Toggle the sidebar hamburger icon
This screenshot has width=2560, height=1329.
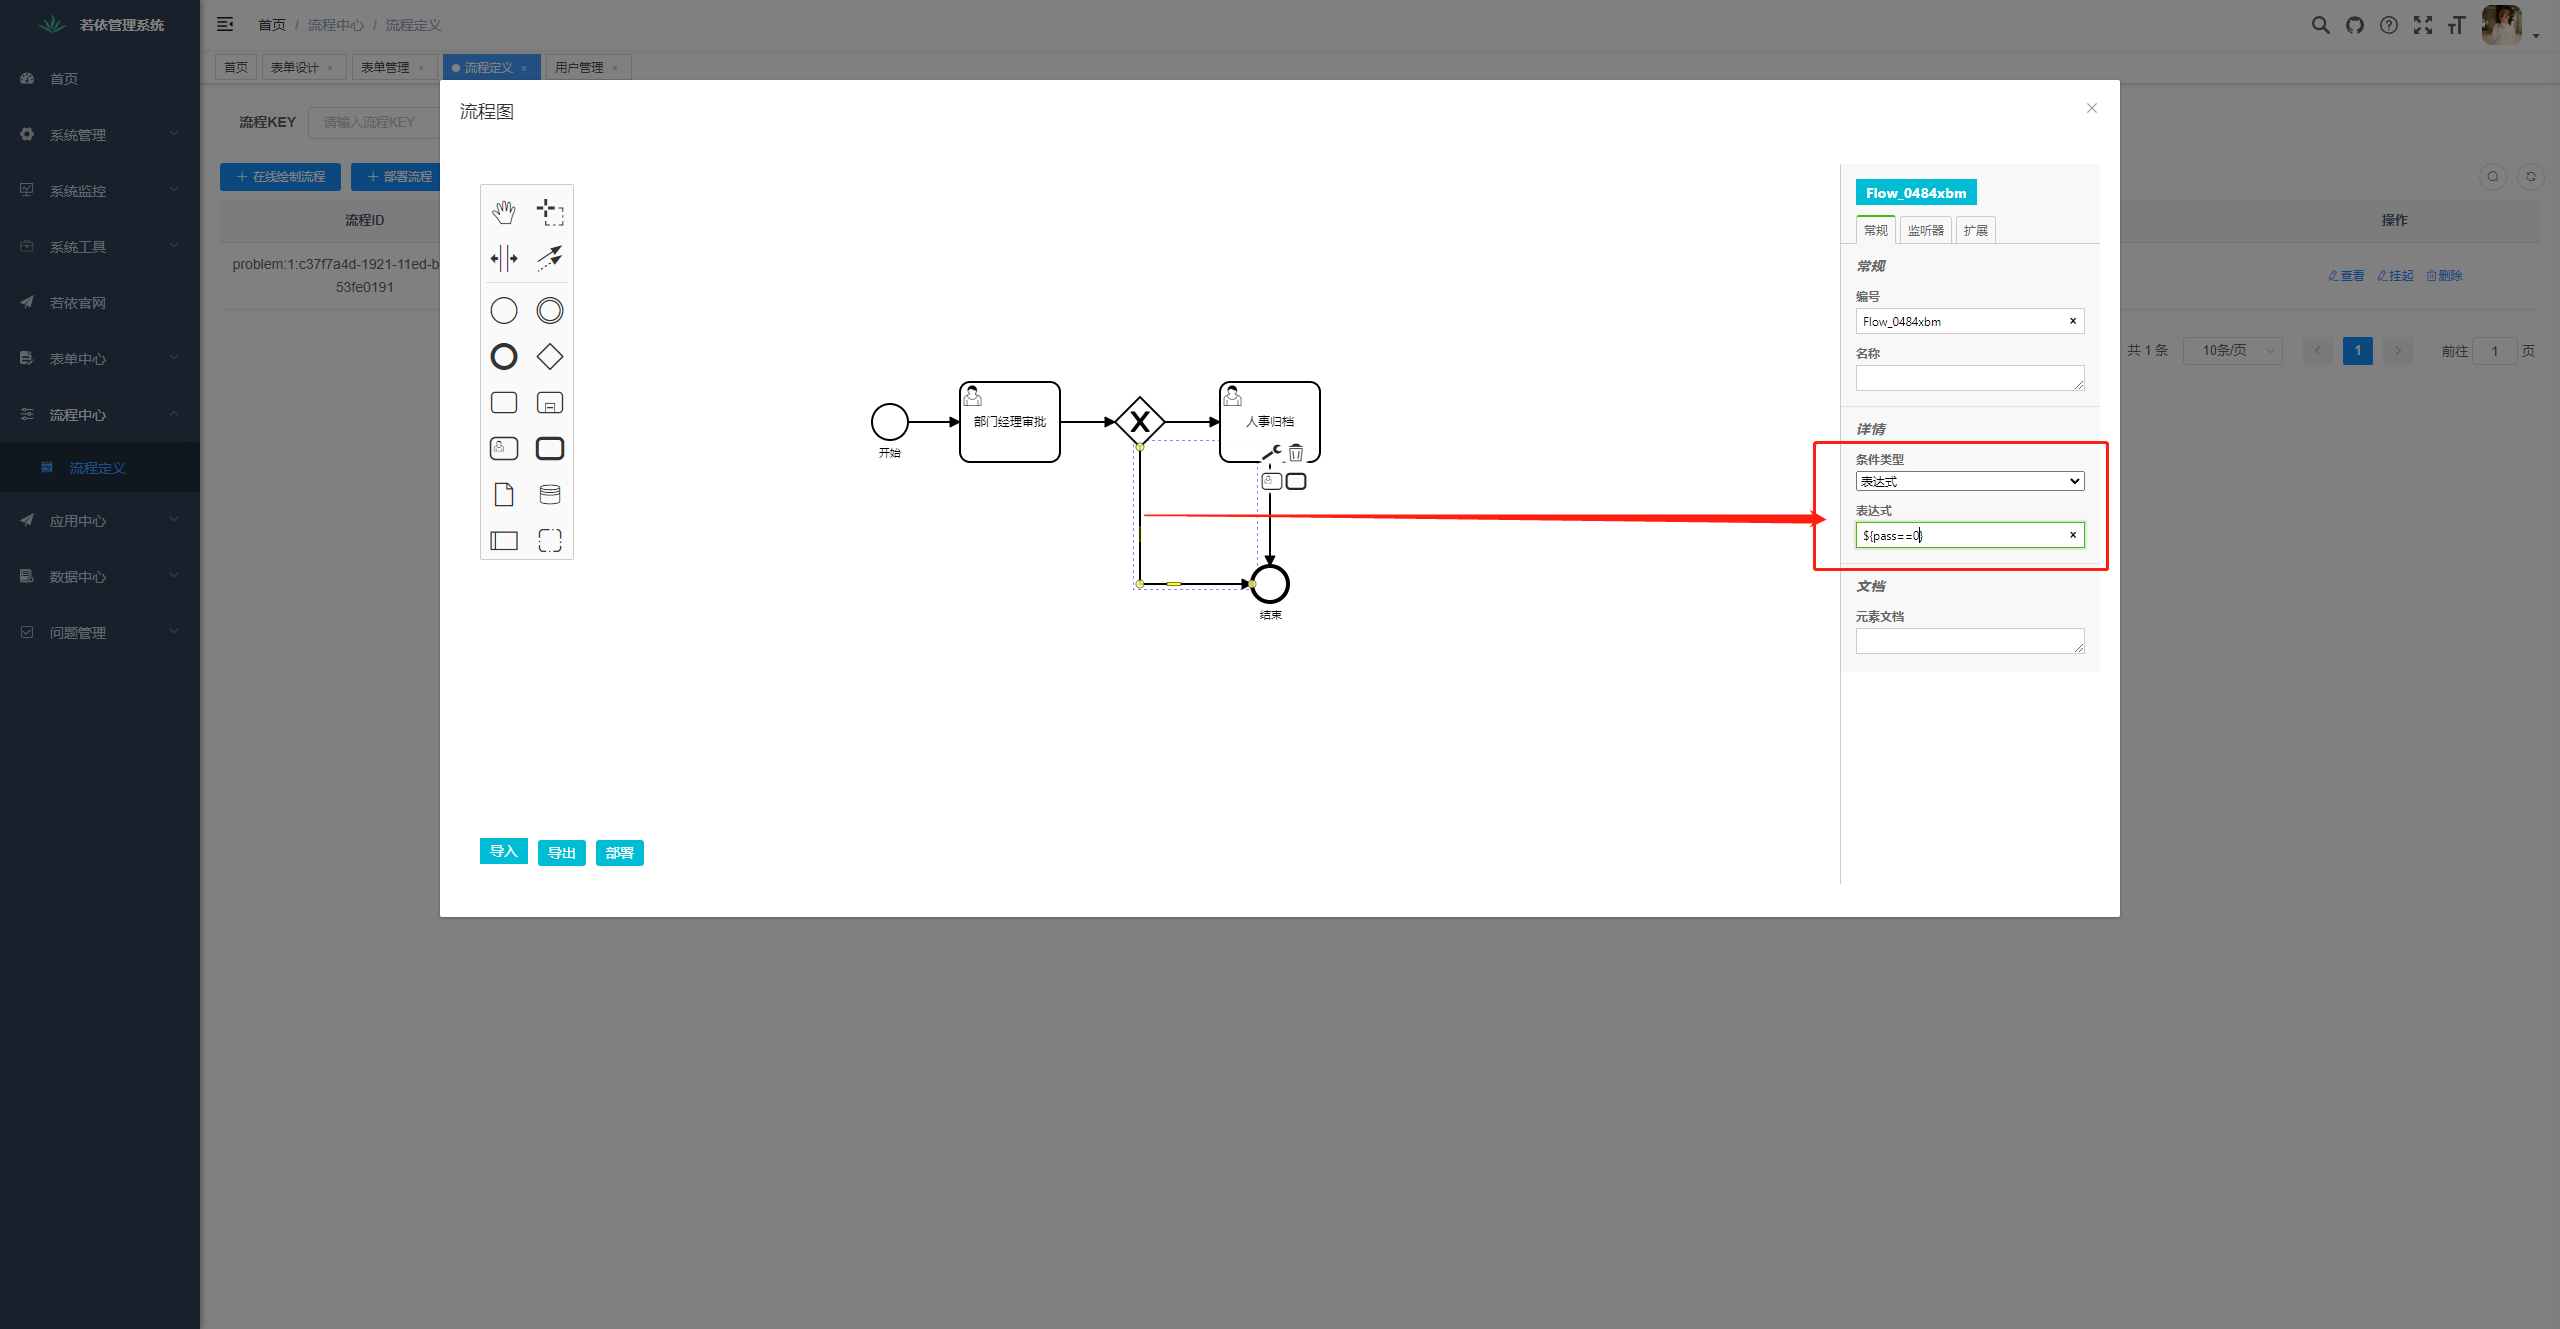[225, 24]
